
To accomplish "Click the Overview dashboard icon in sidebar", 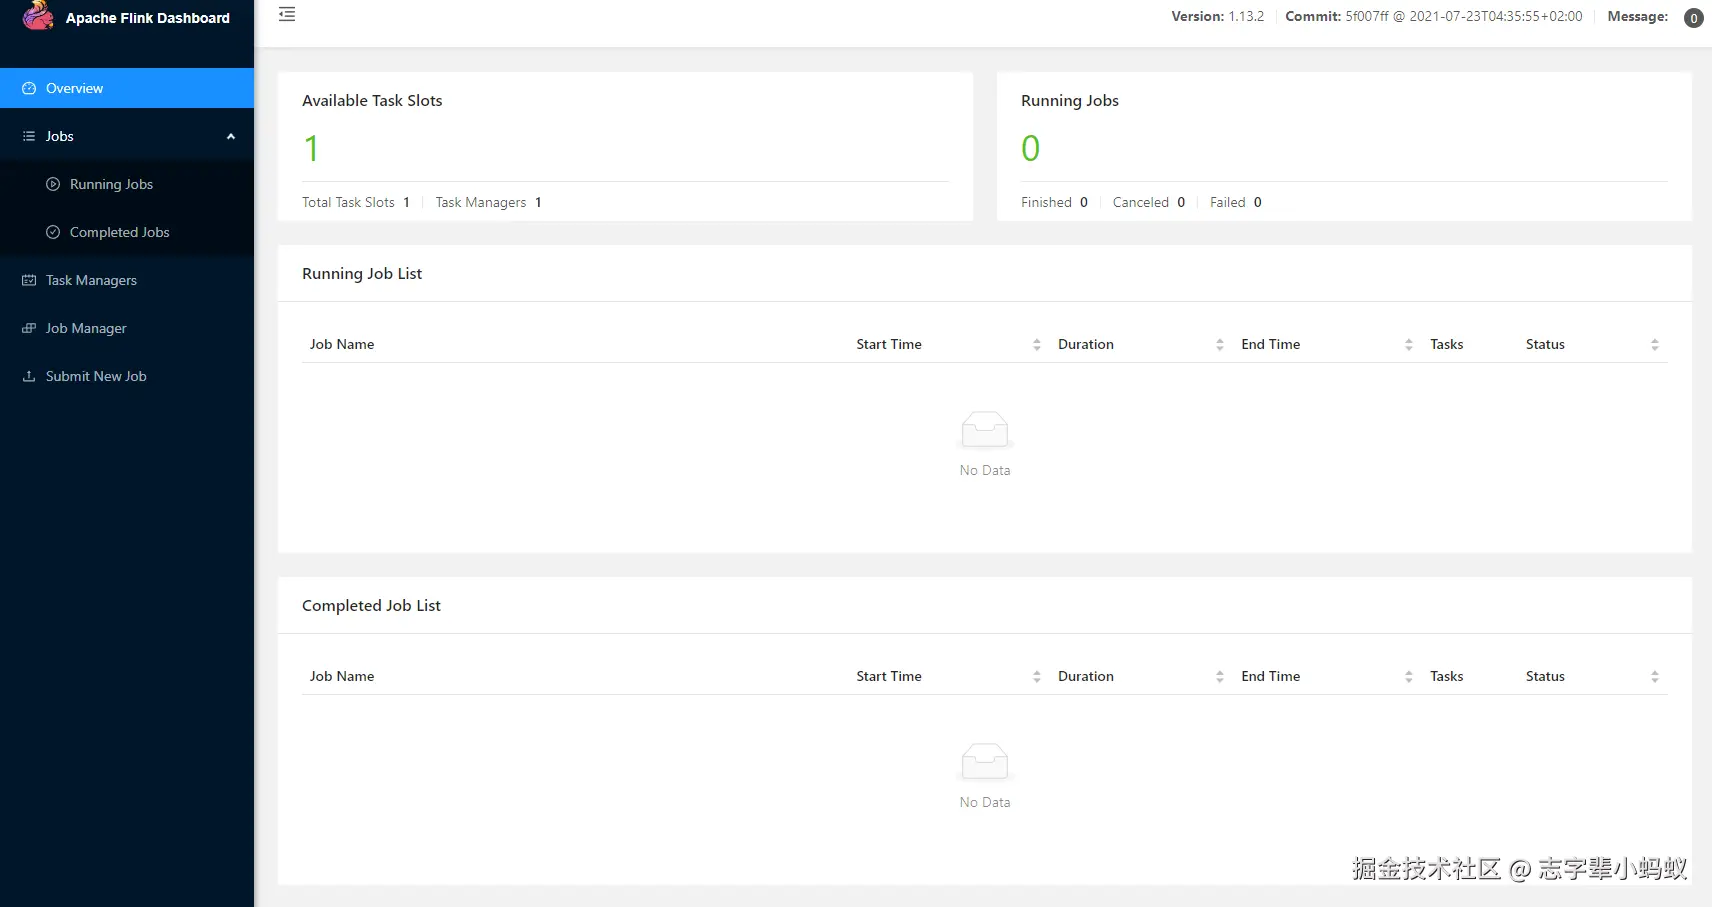I will coord(29,88).
